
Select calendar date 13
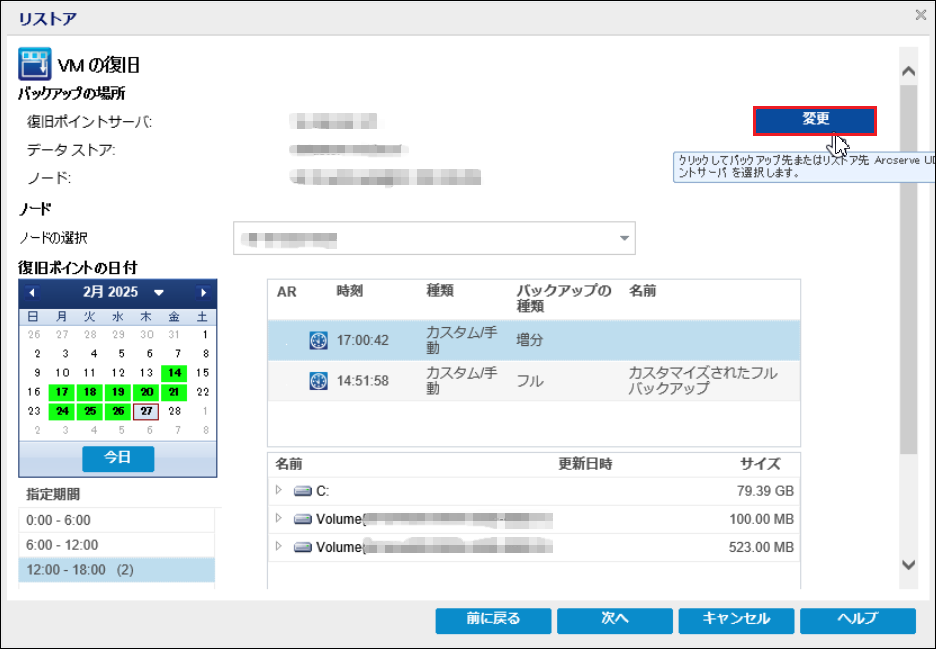click(x=146, y=373)
